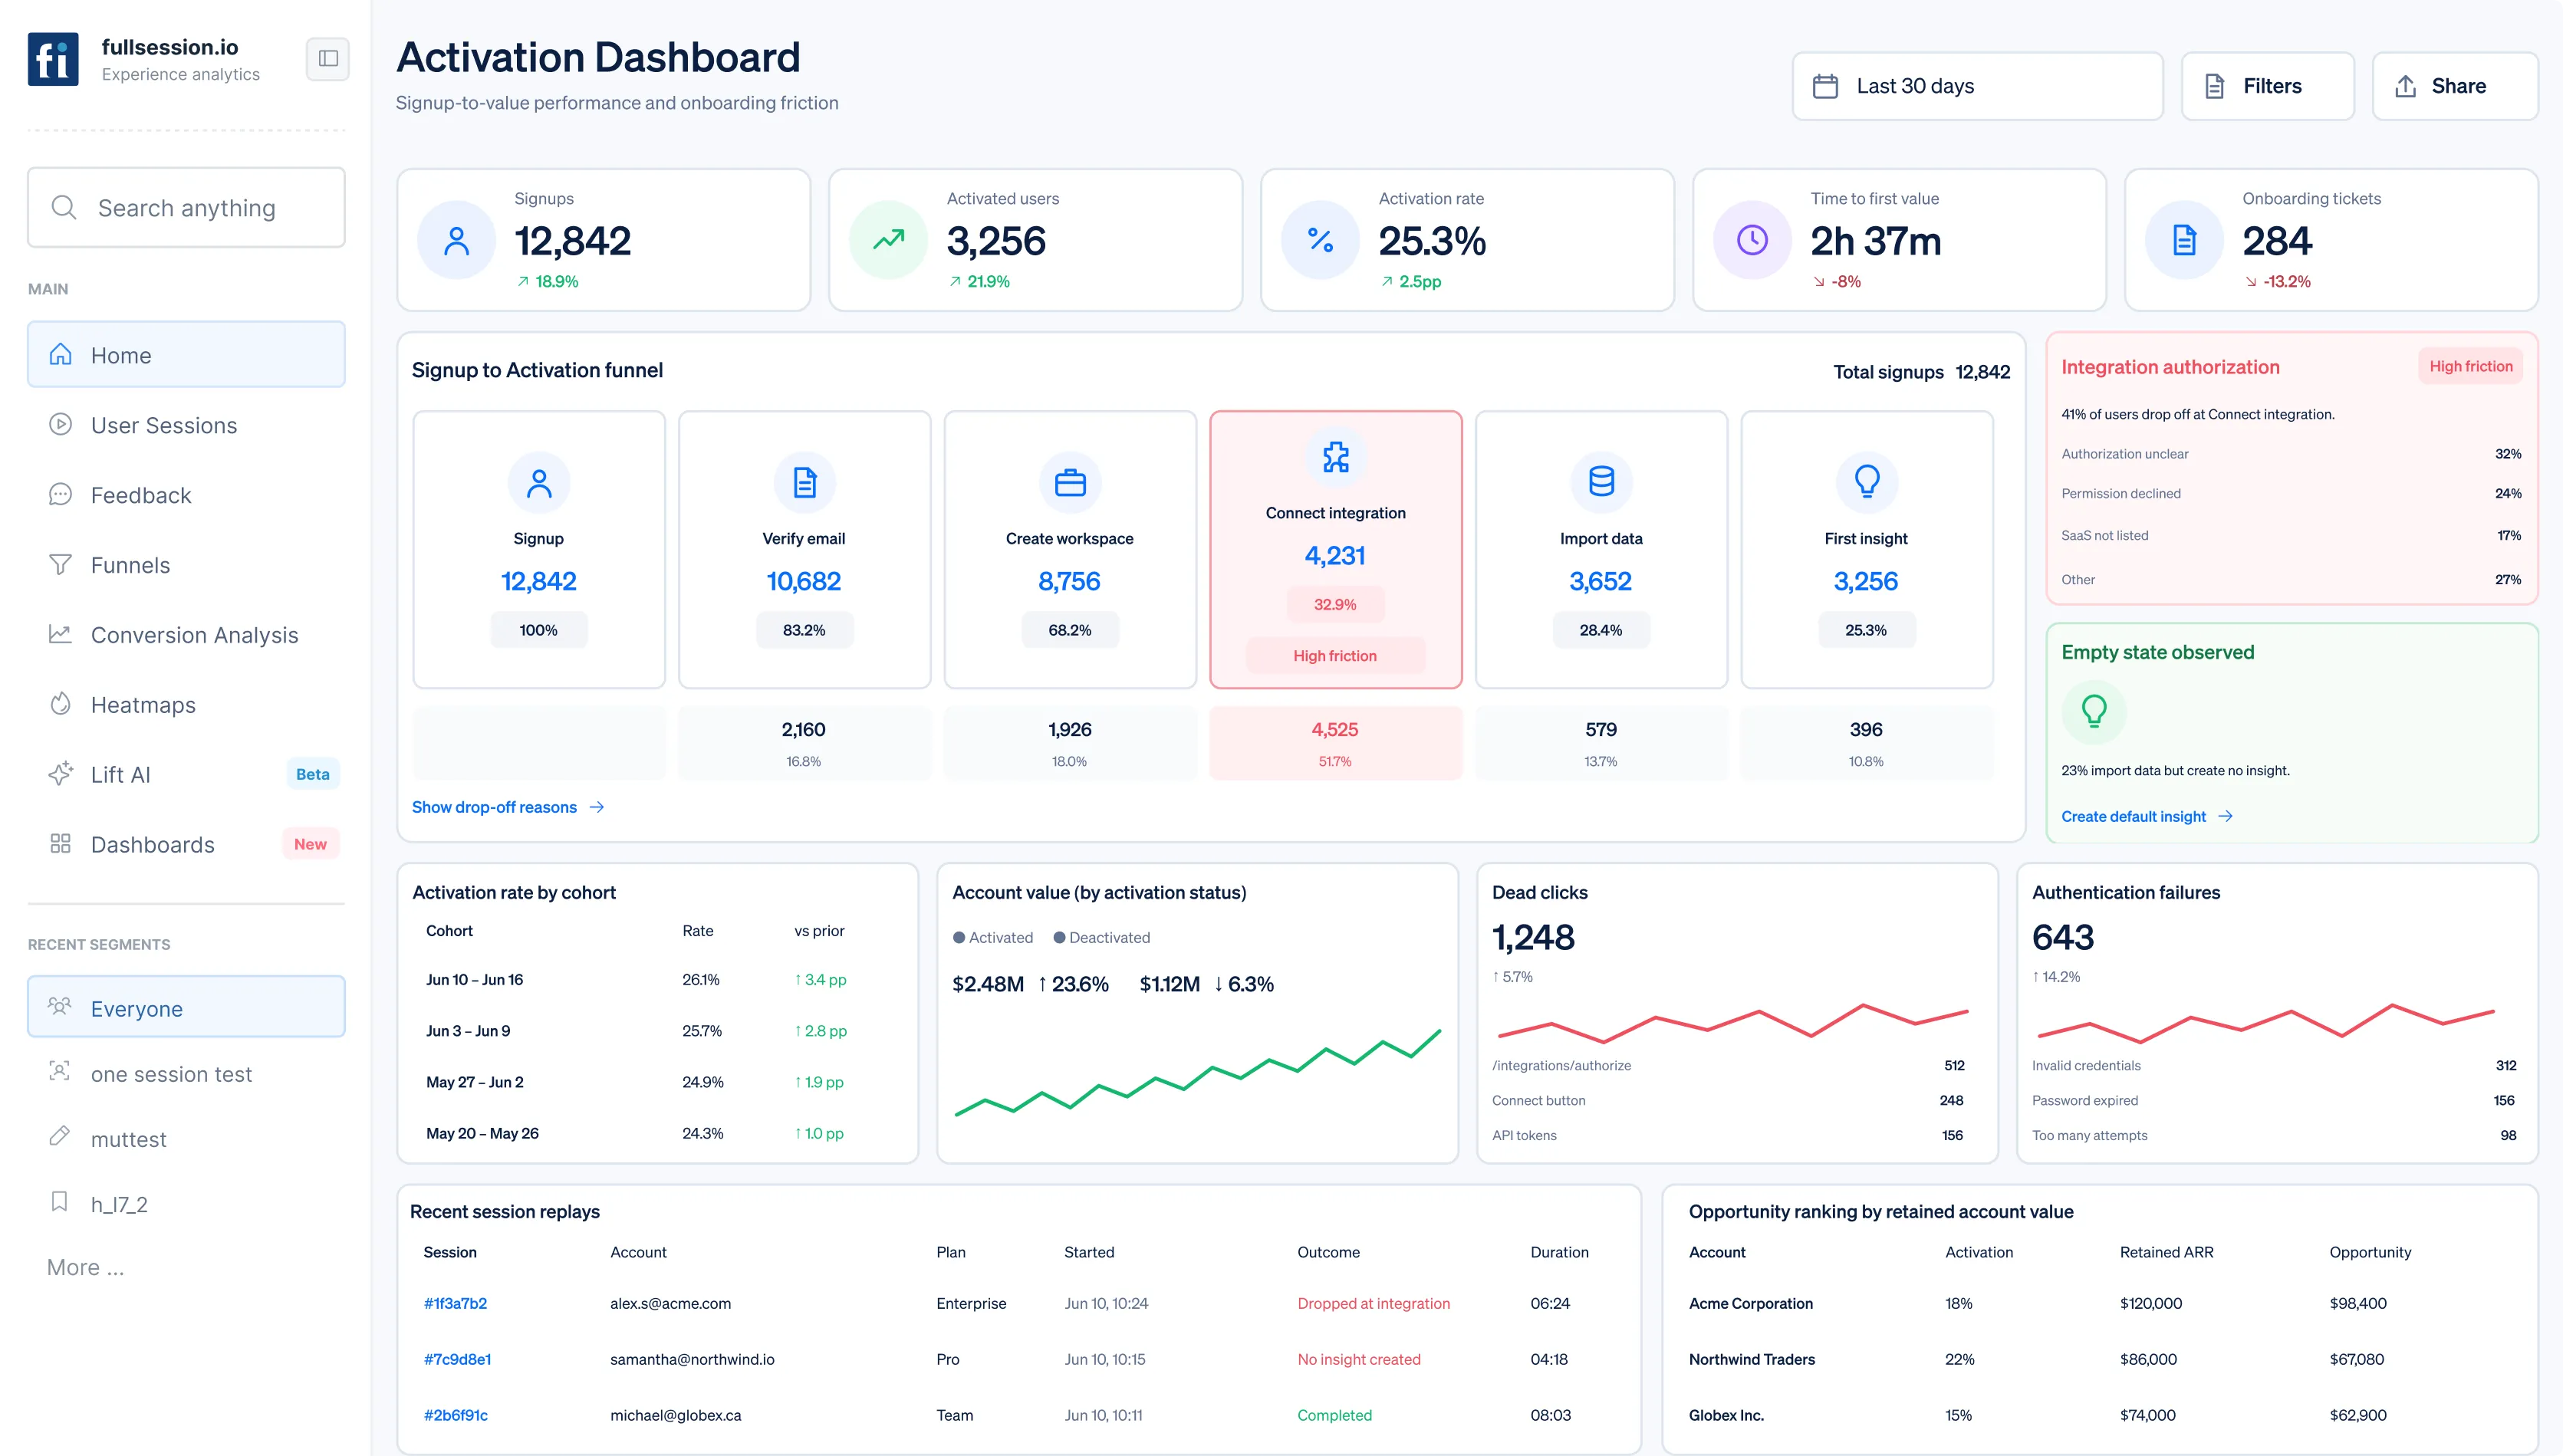2563x1456 pixels.
Task: Open User Sessions from the sidebar
Action: coord(186,425)
